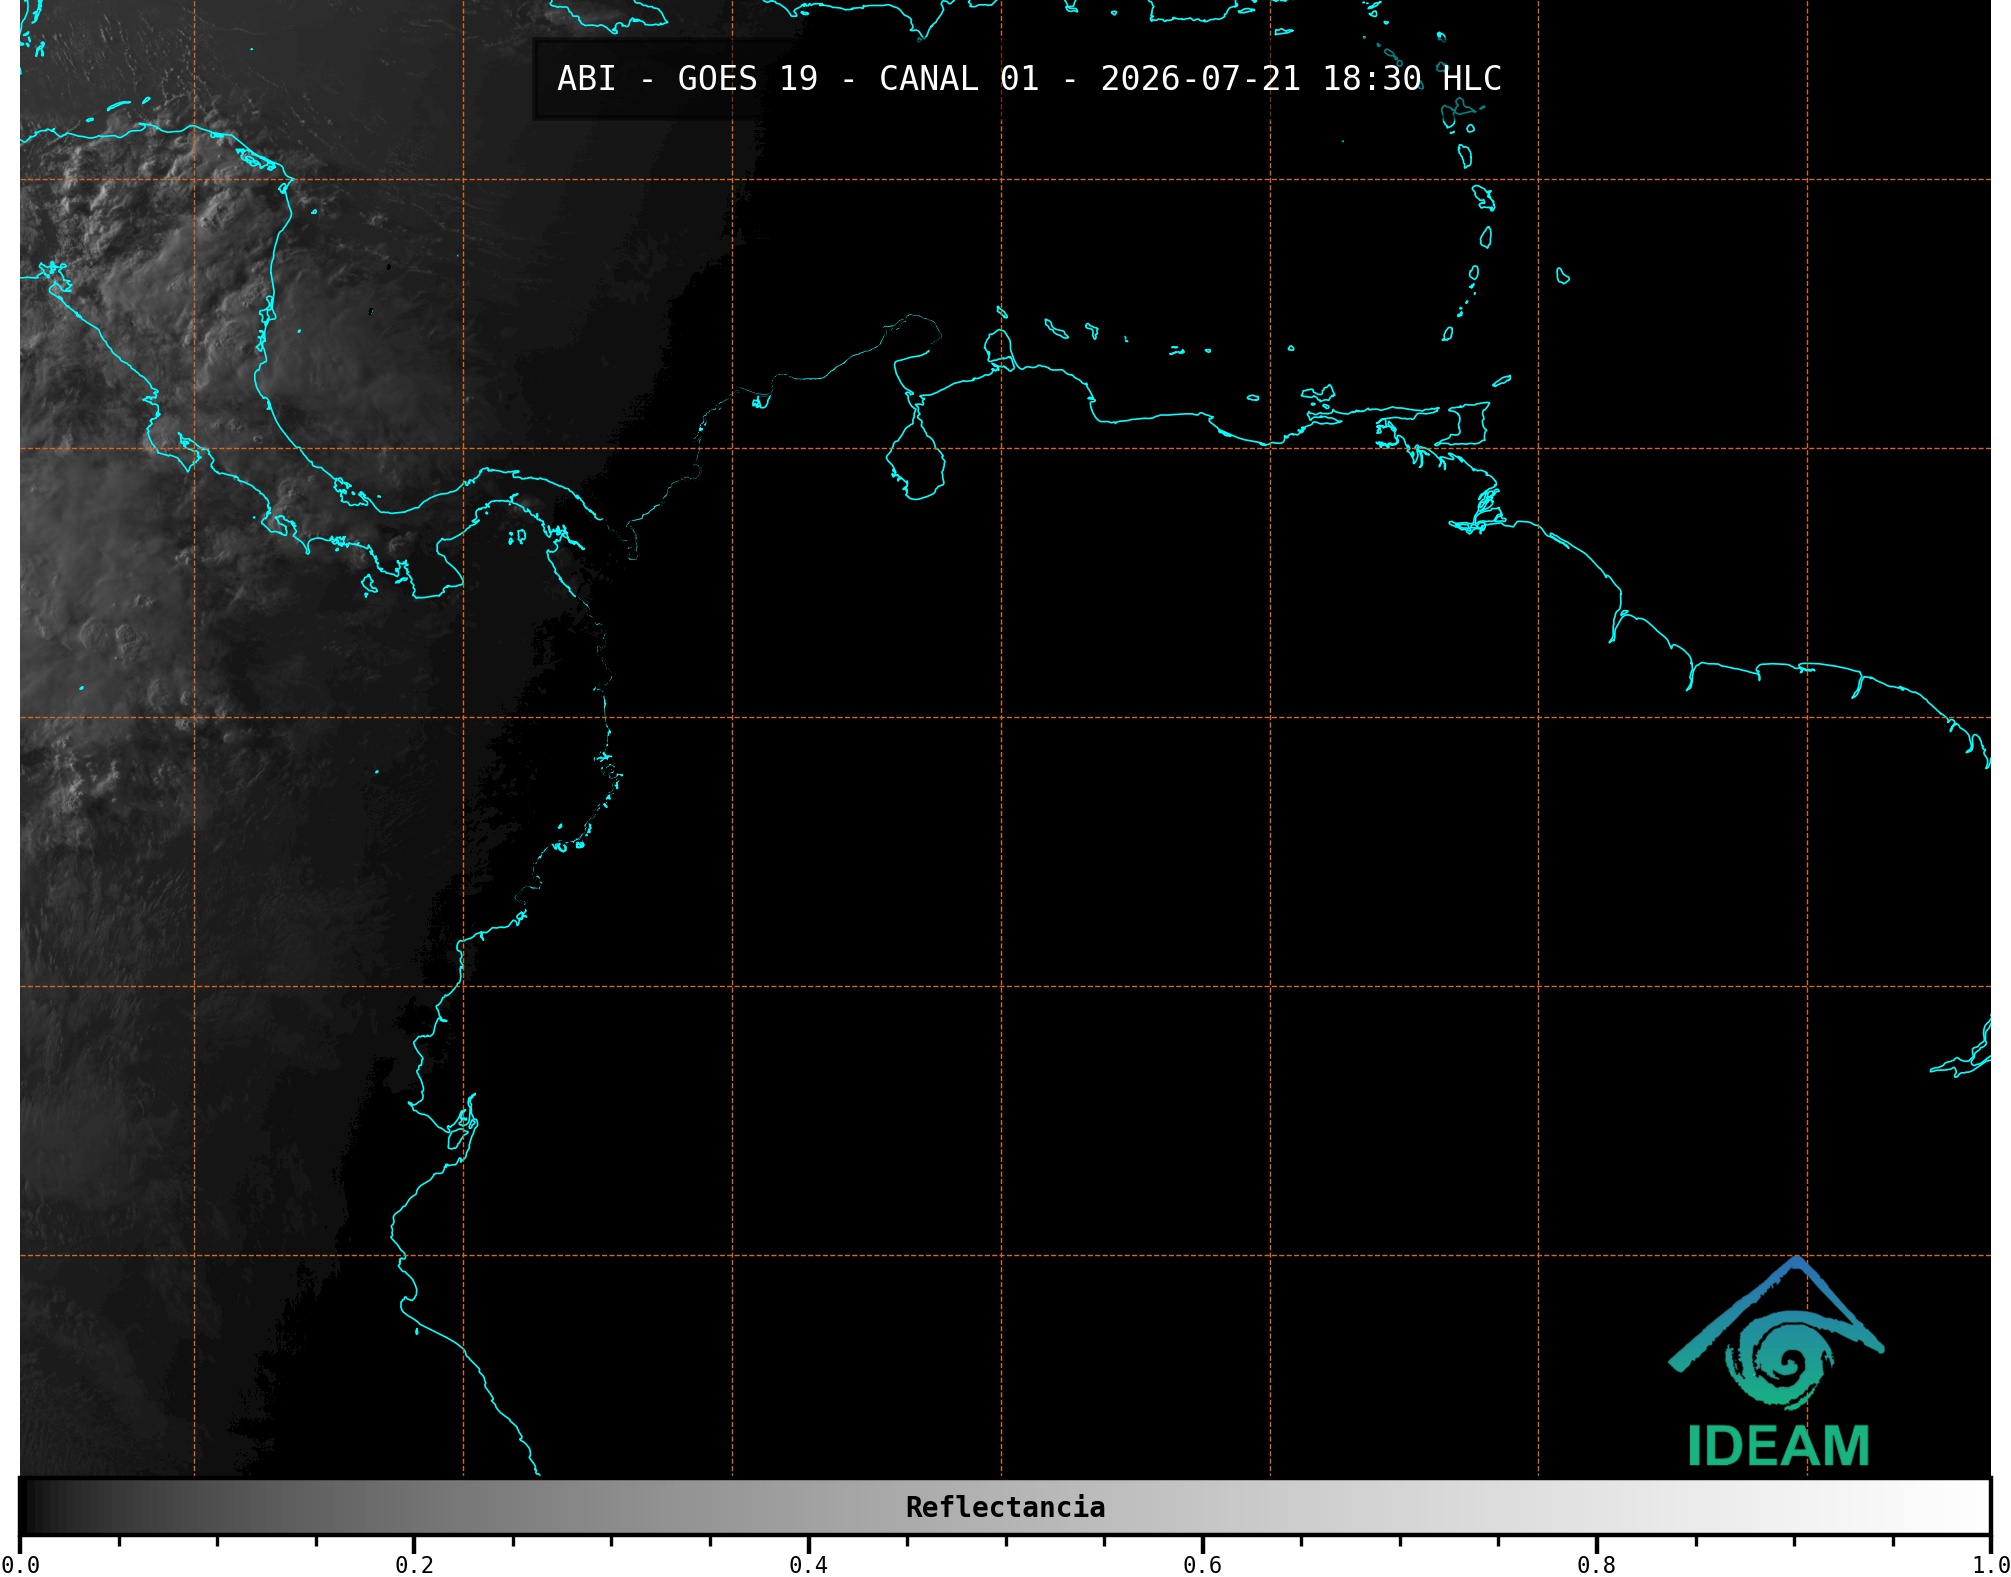Click the 0.8 colorbar tick label
2011x1577 pixels.
pyautogui.click(x=1596, y=1564)
